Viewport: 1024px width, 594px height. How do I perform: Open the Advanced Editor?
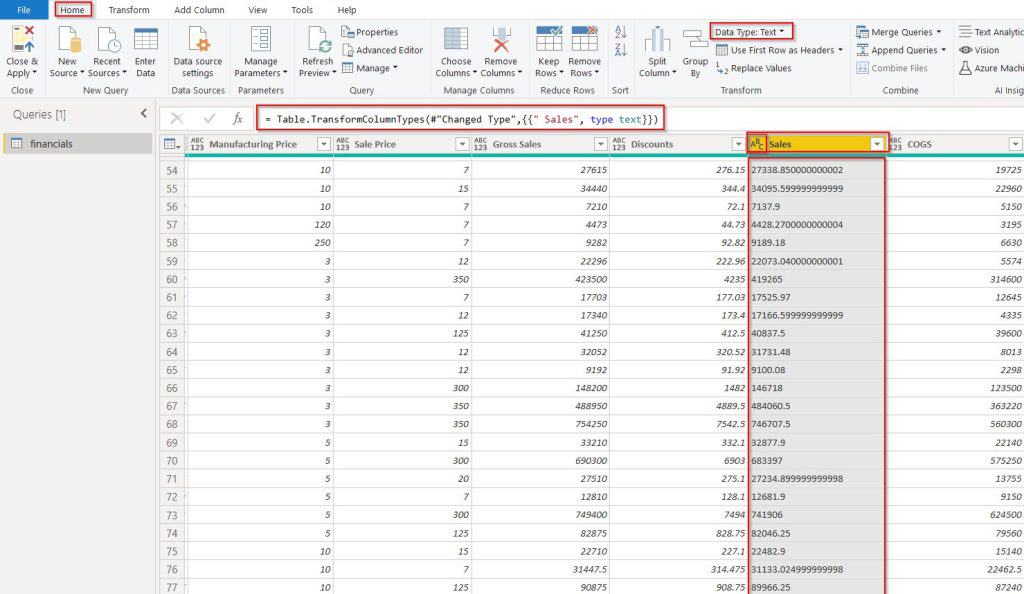383,50
